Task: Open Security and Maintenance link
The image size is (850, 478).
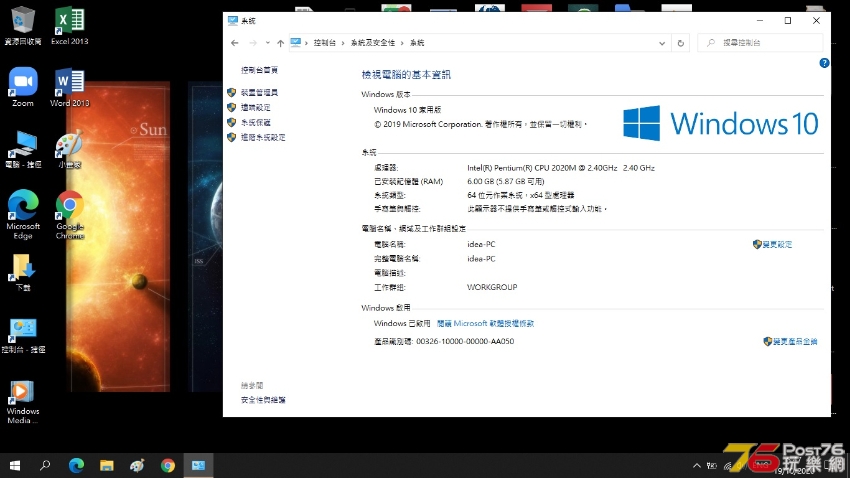Action: [263, 400]
